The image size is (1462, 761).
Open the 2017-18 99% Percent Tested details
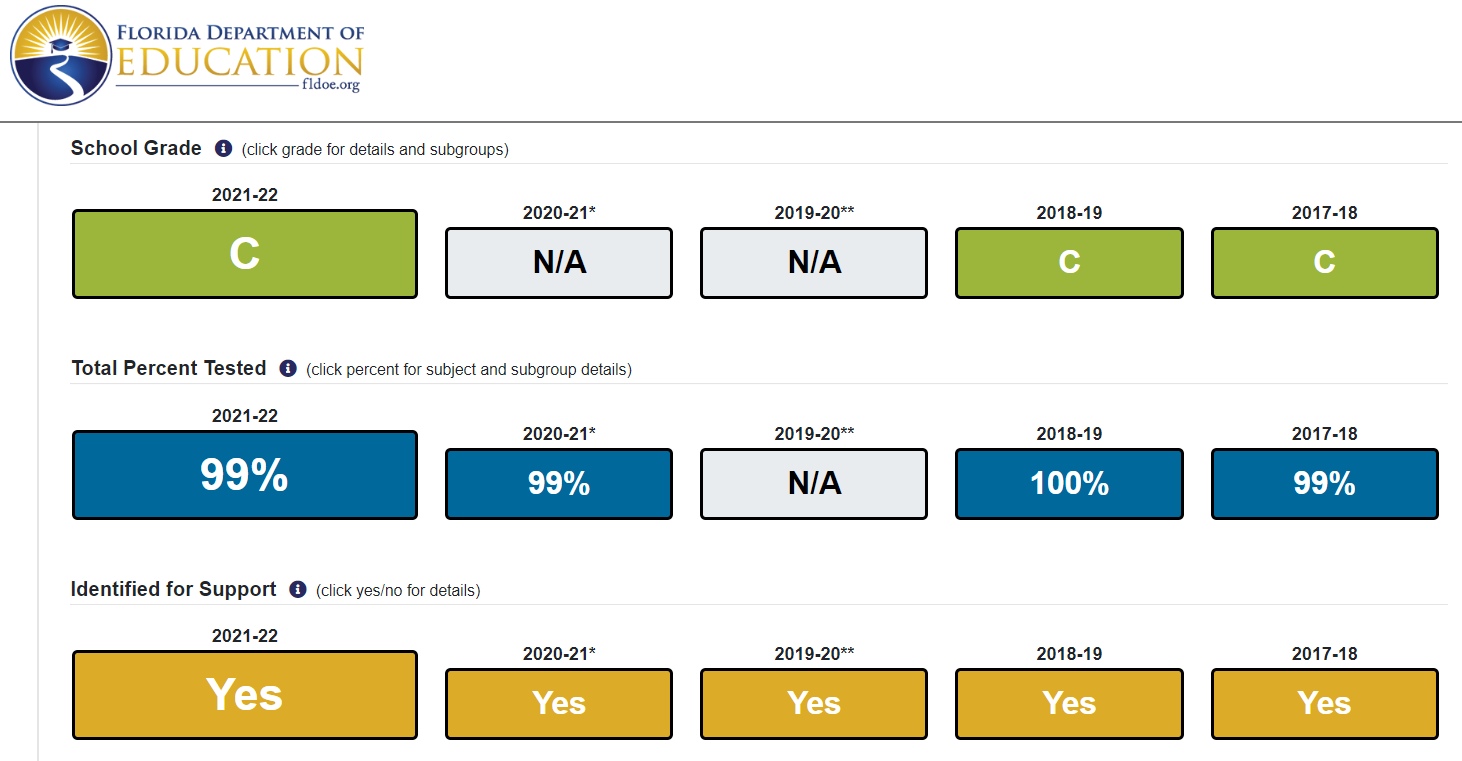[x=1325, y=484]
